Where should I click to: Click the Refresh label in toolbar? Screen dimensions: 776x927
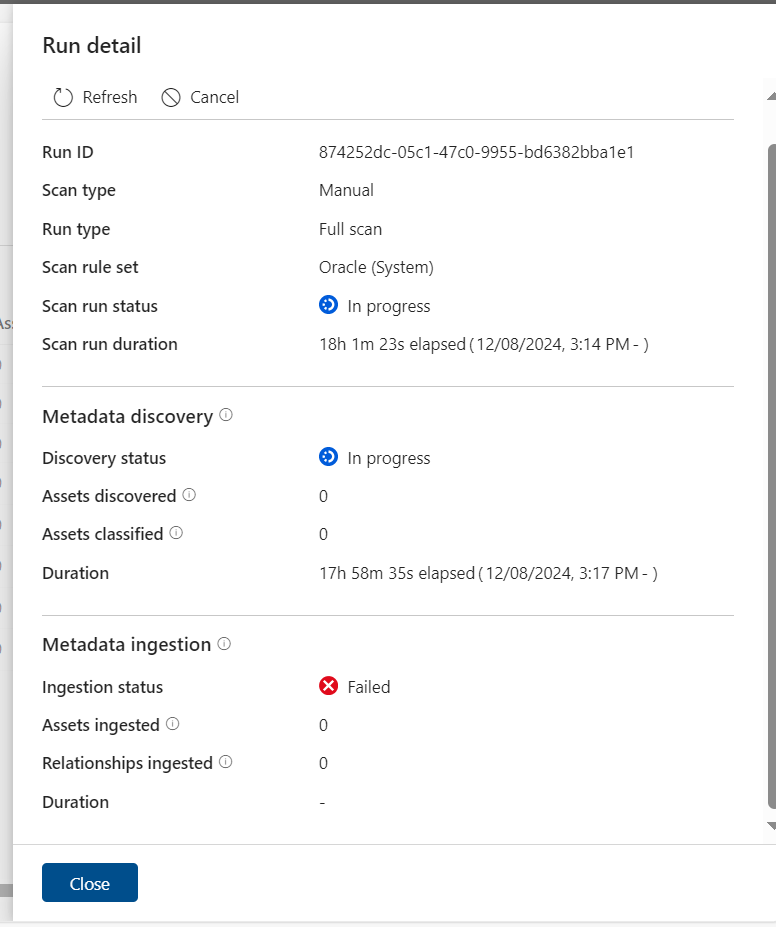110,97
